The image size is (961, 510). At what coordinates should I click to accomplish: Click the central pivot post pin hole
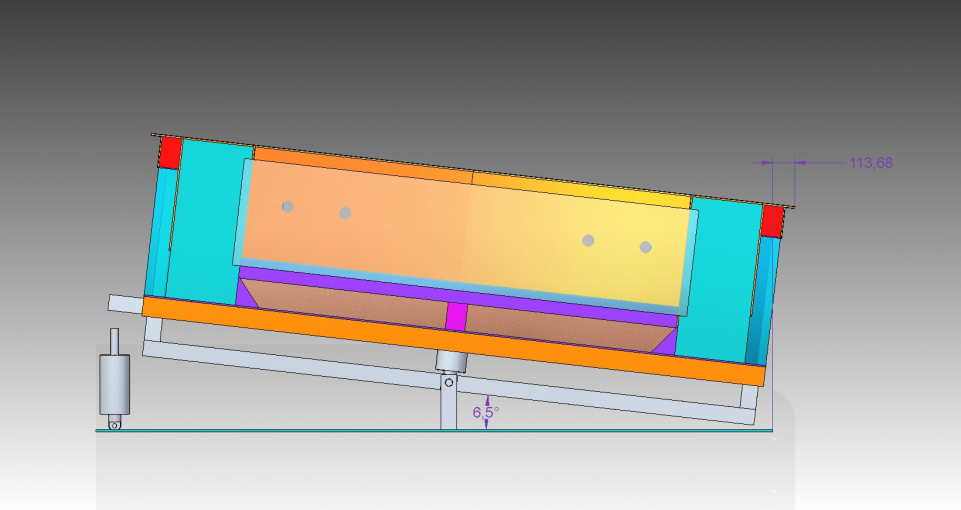(x=449, y=382)
